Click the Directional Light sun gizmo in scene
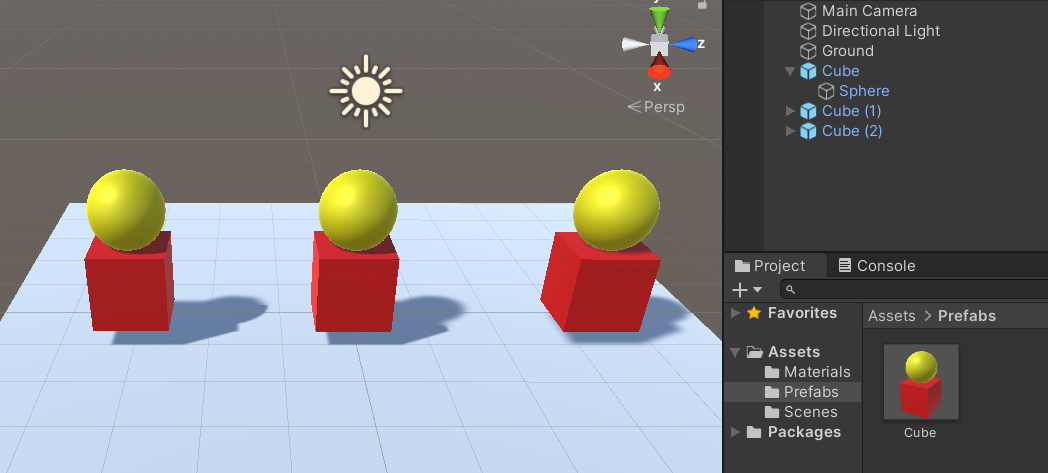Screen dimensions: 1048x473 click(x=366, y=92)
